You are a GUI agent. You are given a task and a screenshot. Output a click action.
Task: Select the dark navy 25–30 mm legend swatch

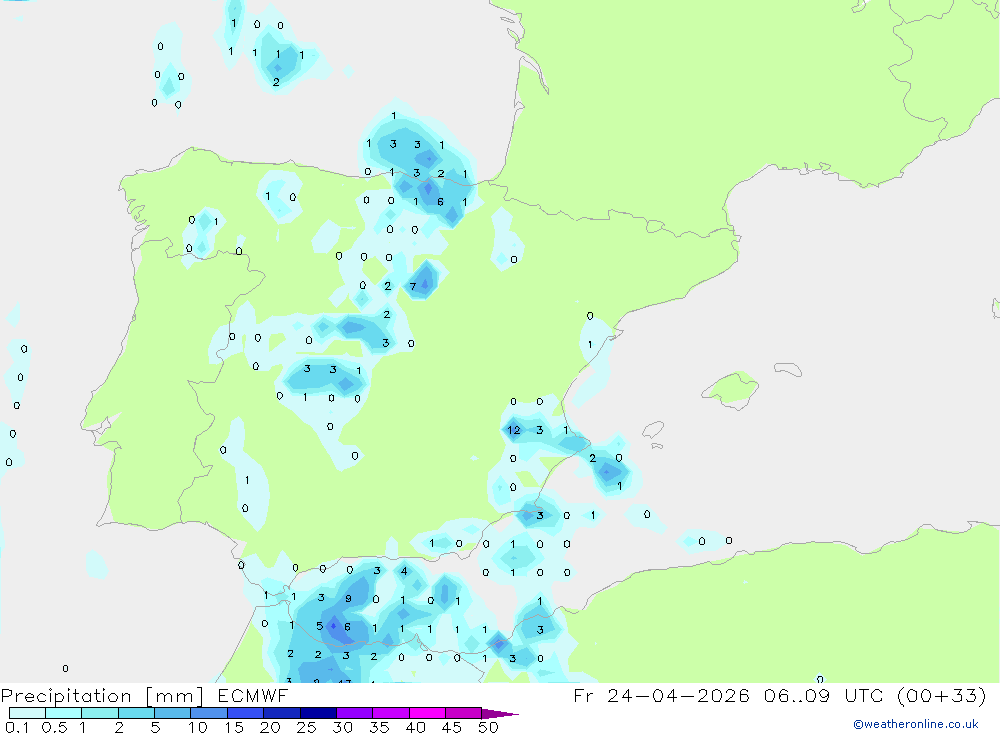coord(318,713)
